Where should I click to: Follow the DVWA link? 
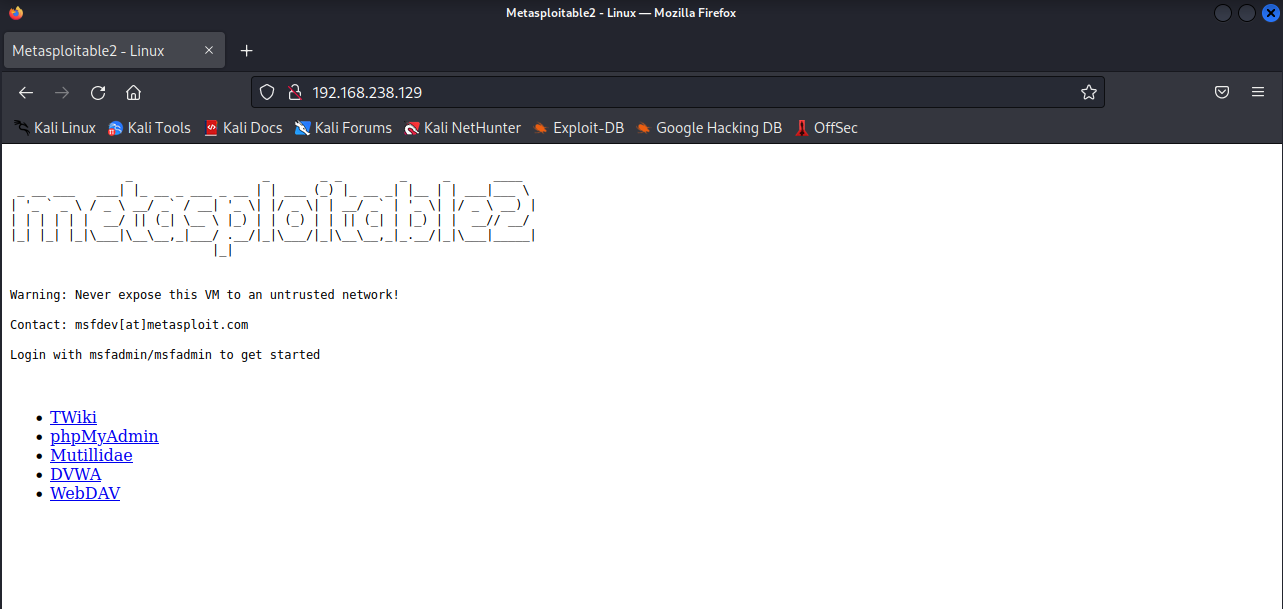(x=76, y=475)
